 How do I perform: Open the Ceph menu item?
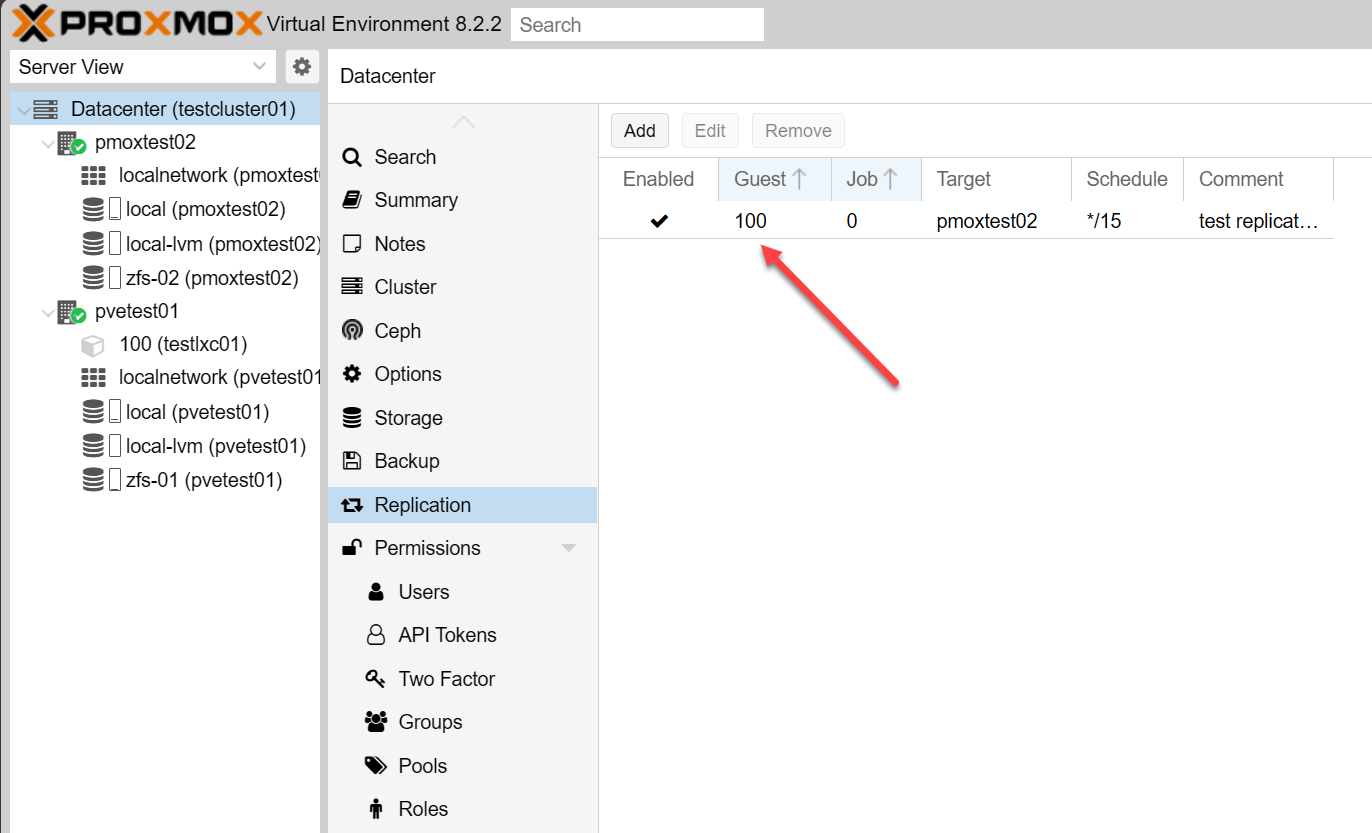click(462, 331)
